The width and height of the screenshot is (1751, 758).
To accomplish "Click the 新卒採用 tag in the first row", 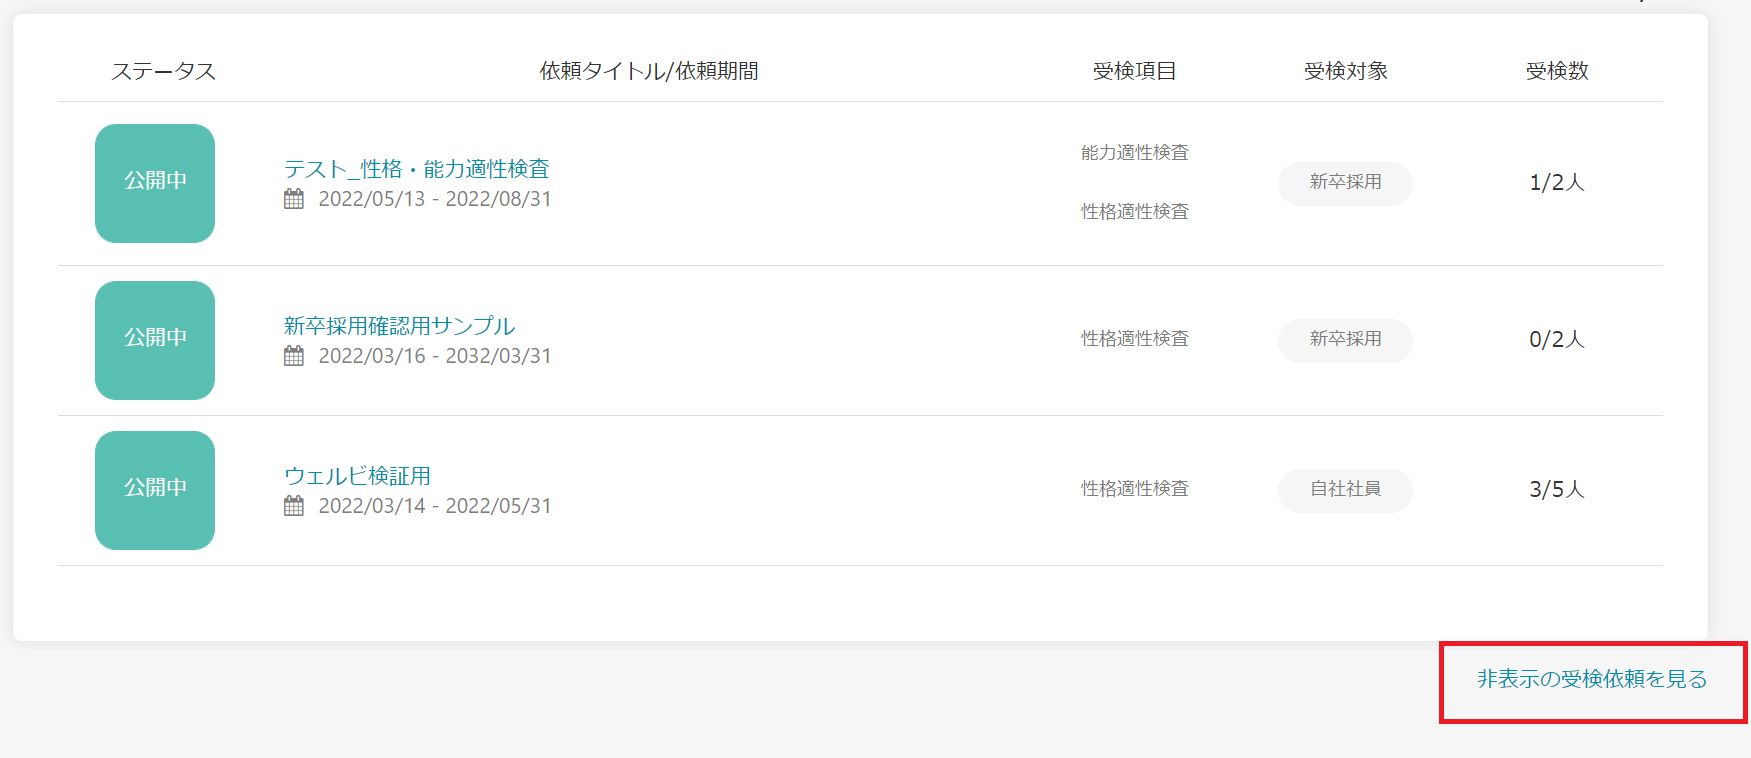I will coord(1345,183).
